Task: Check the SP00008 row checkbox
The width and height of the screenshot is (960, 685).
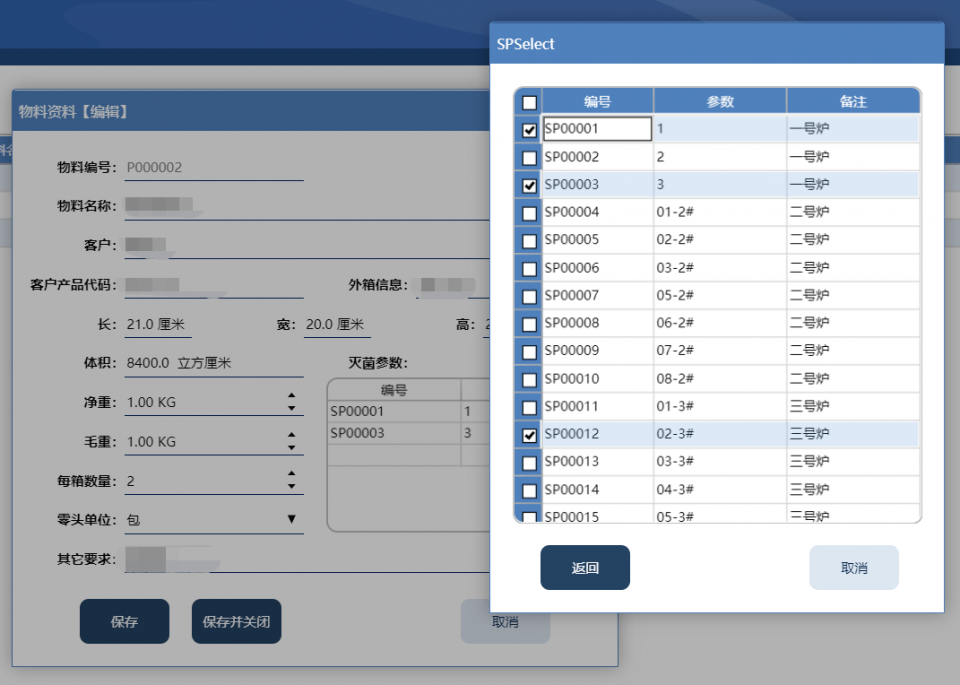Action: tap(530, 324)
